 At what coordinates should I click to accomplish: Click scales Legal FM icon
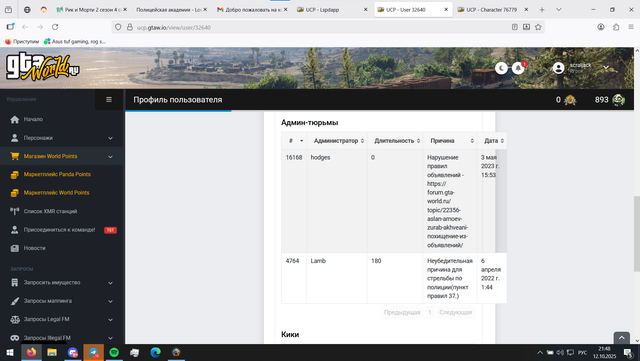click(15, 319)
